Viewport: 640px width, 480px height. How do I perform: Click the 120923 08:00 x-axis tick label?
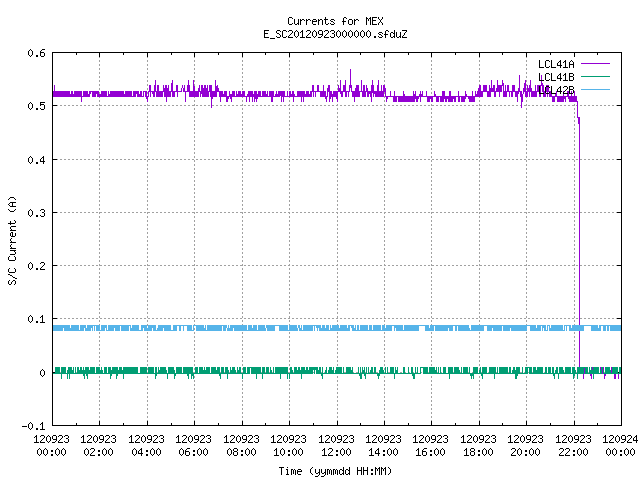pyautogui.click(x=241, y=445)
